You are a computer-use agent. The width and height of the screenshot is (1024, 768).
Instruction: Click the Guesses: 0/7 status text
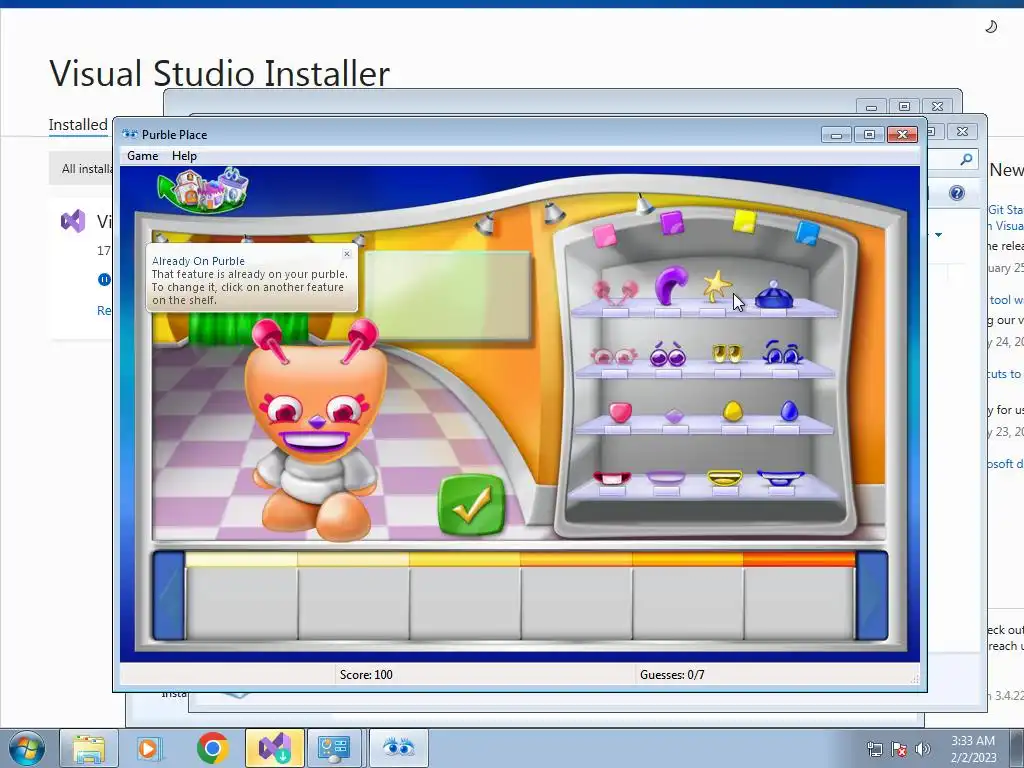click(x=672, y=675)
